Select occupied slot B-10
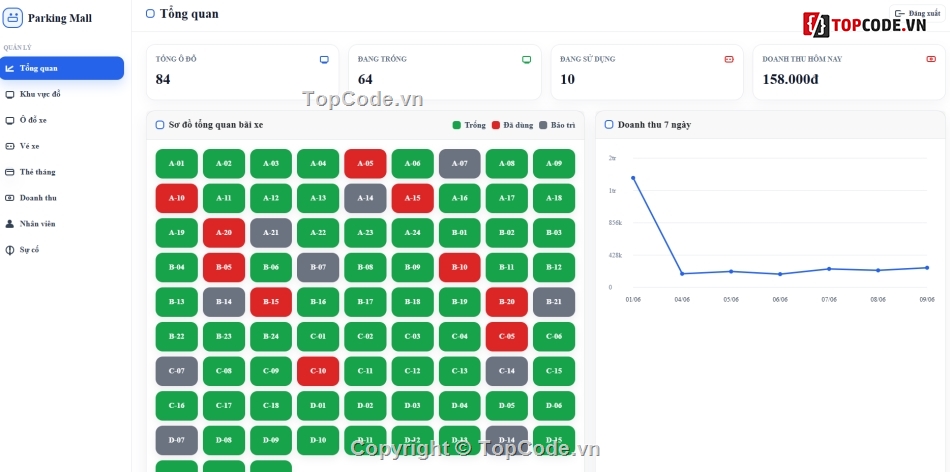 460,267
